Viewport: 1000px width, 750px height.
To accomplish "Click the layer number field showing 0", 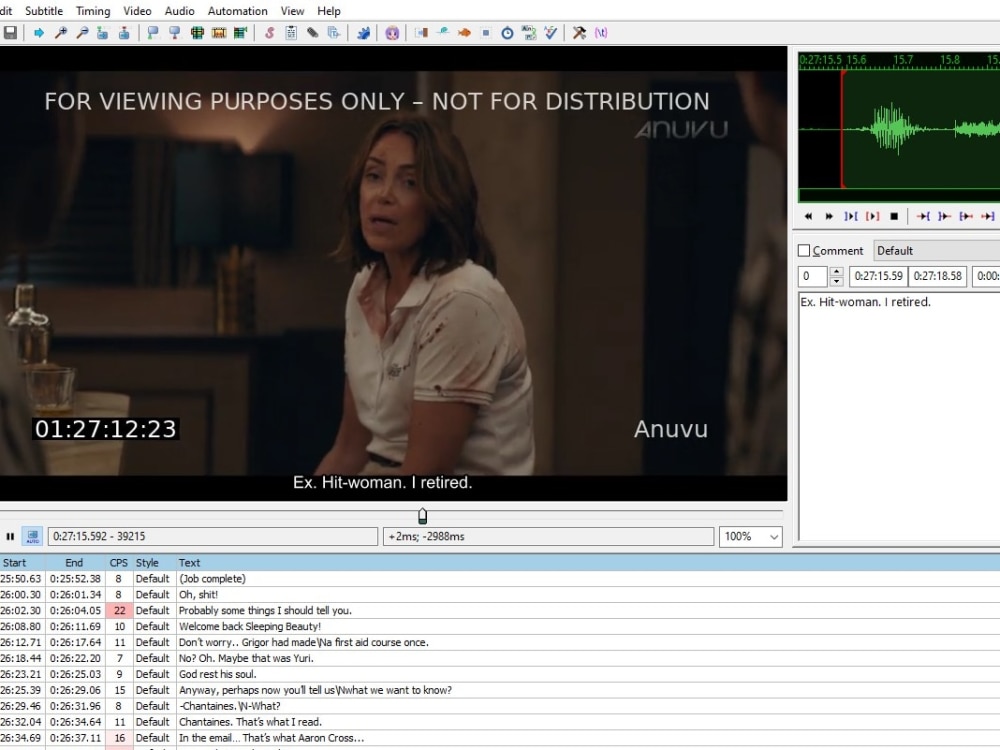I will coord(813,276).
